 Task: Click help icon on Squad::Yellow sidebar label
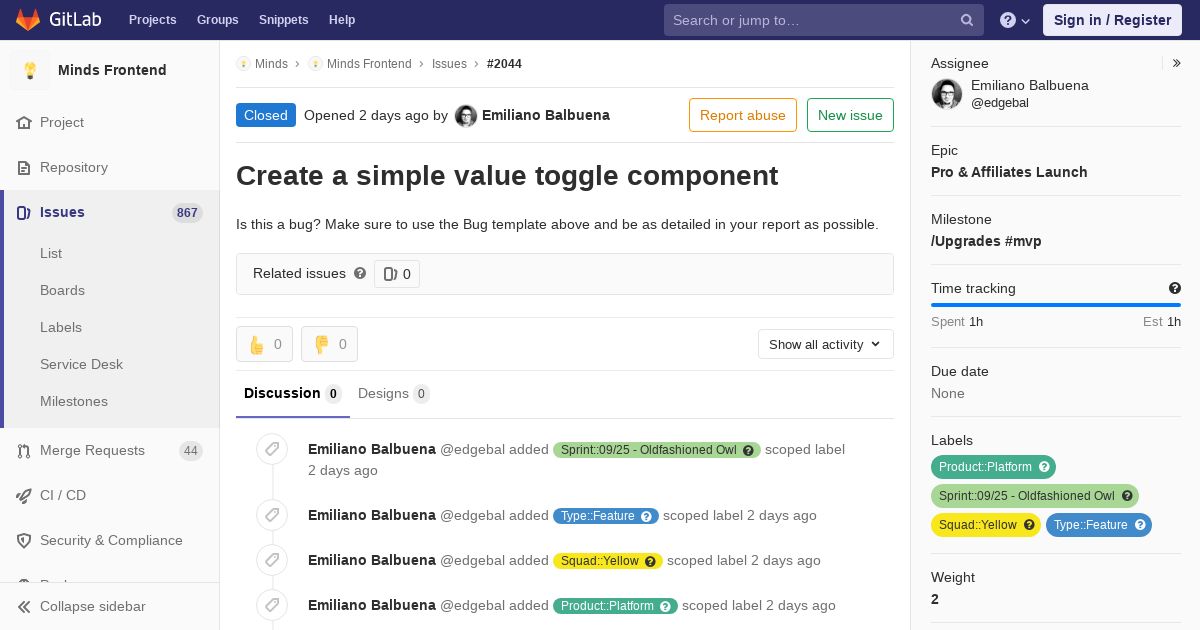(x=1029, y=525)
